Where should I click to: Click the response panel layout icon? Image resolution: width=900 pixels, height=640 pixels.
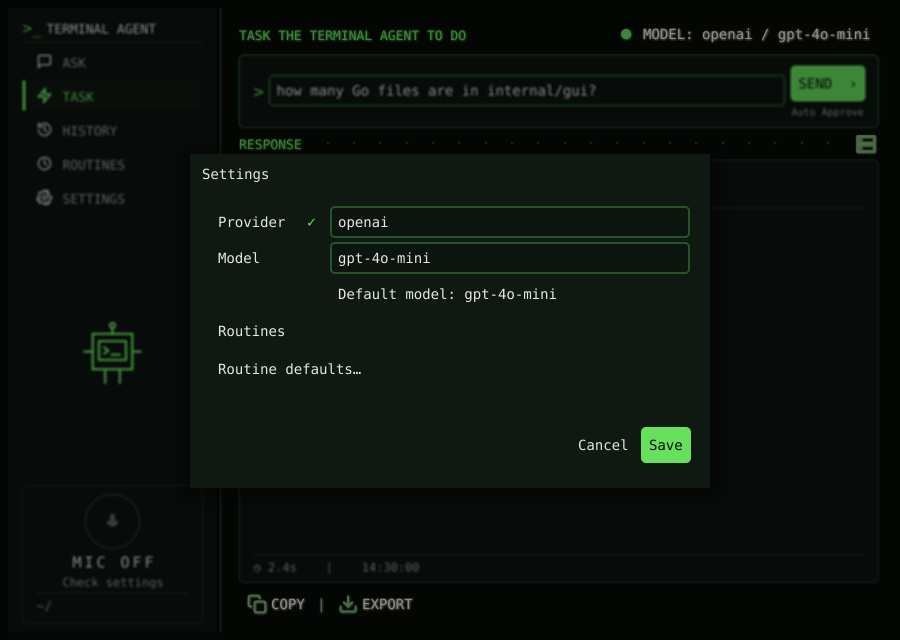click(x=866, y=144)
